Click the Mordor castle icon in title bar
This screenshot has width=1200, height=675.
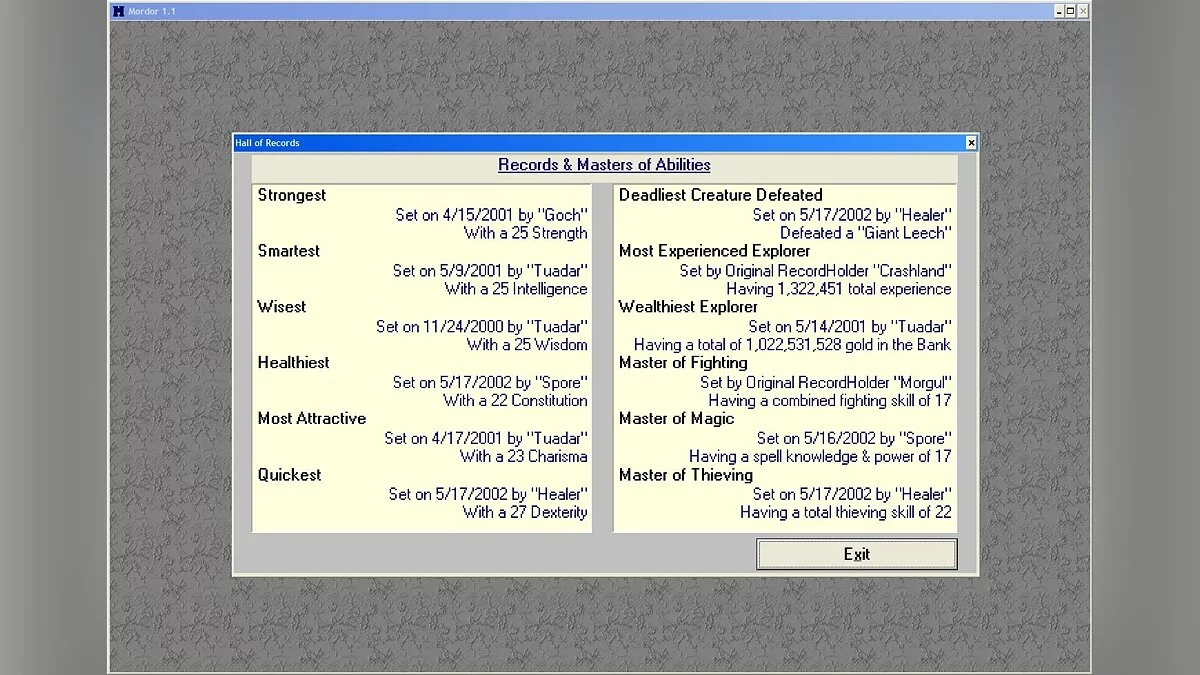119,11
